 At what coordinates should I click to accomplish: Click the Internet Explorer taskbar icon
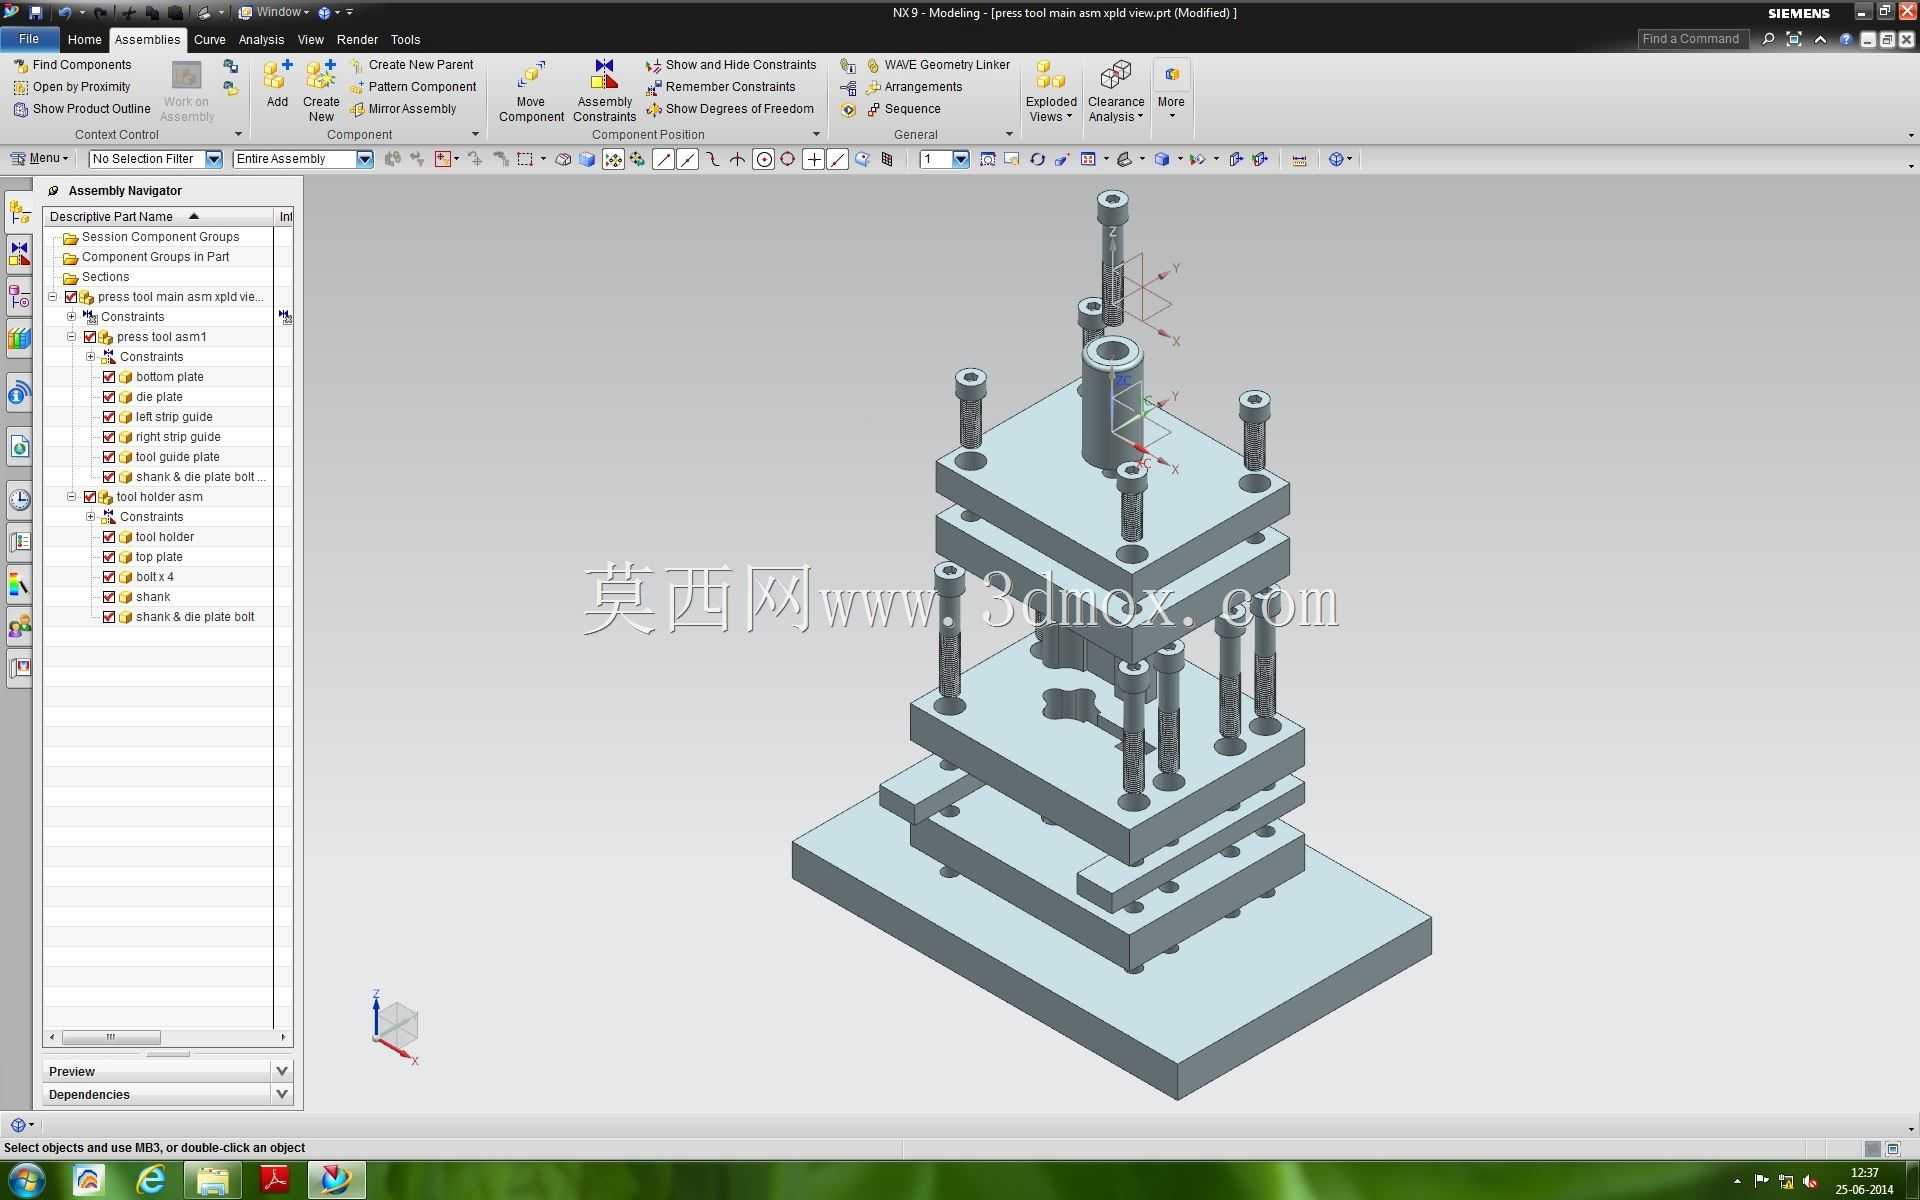[x=151, y=1180]
